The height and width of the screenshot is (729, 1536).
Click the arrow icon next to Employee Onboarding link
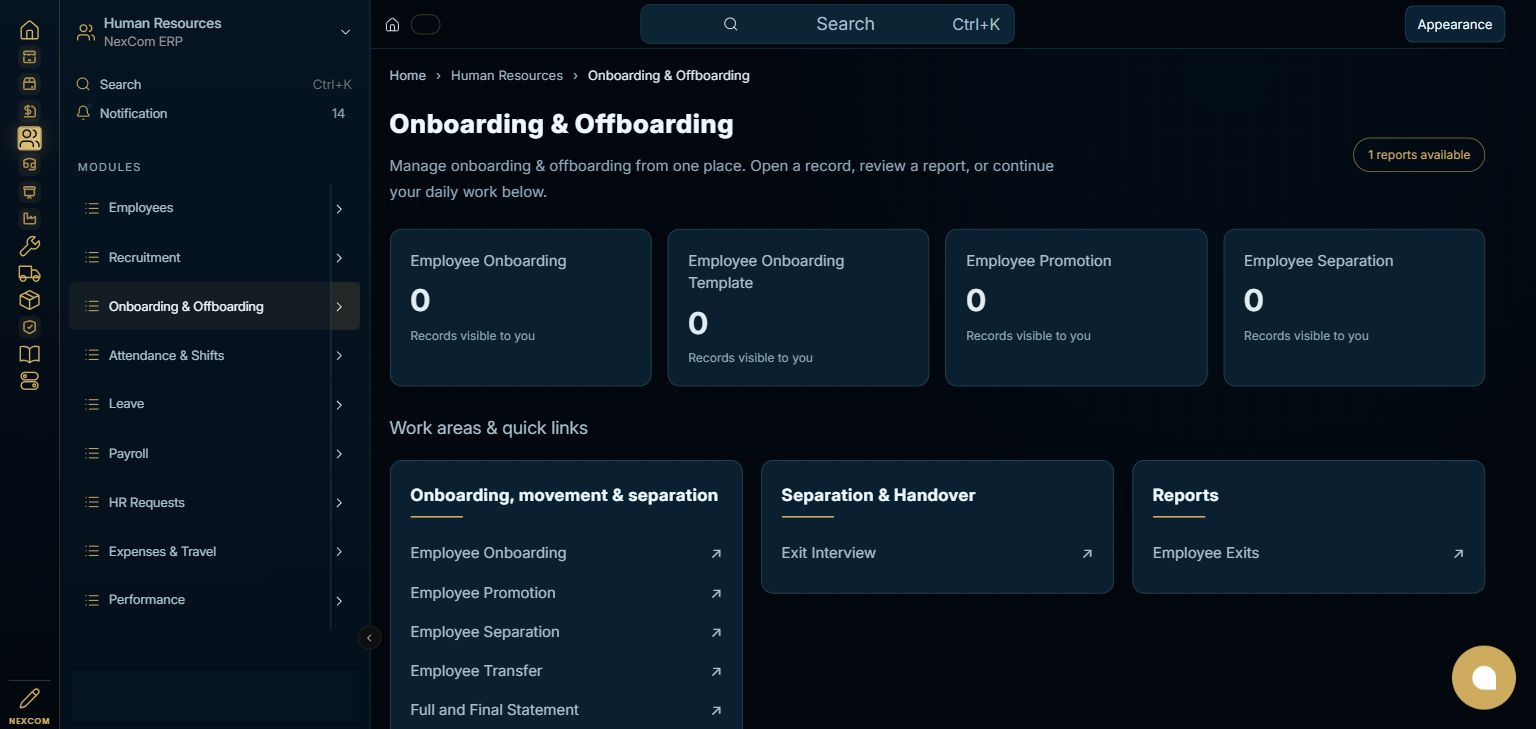click(716, 553)
